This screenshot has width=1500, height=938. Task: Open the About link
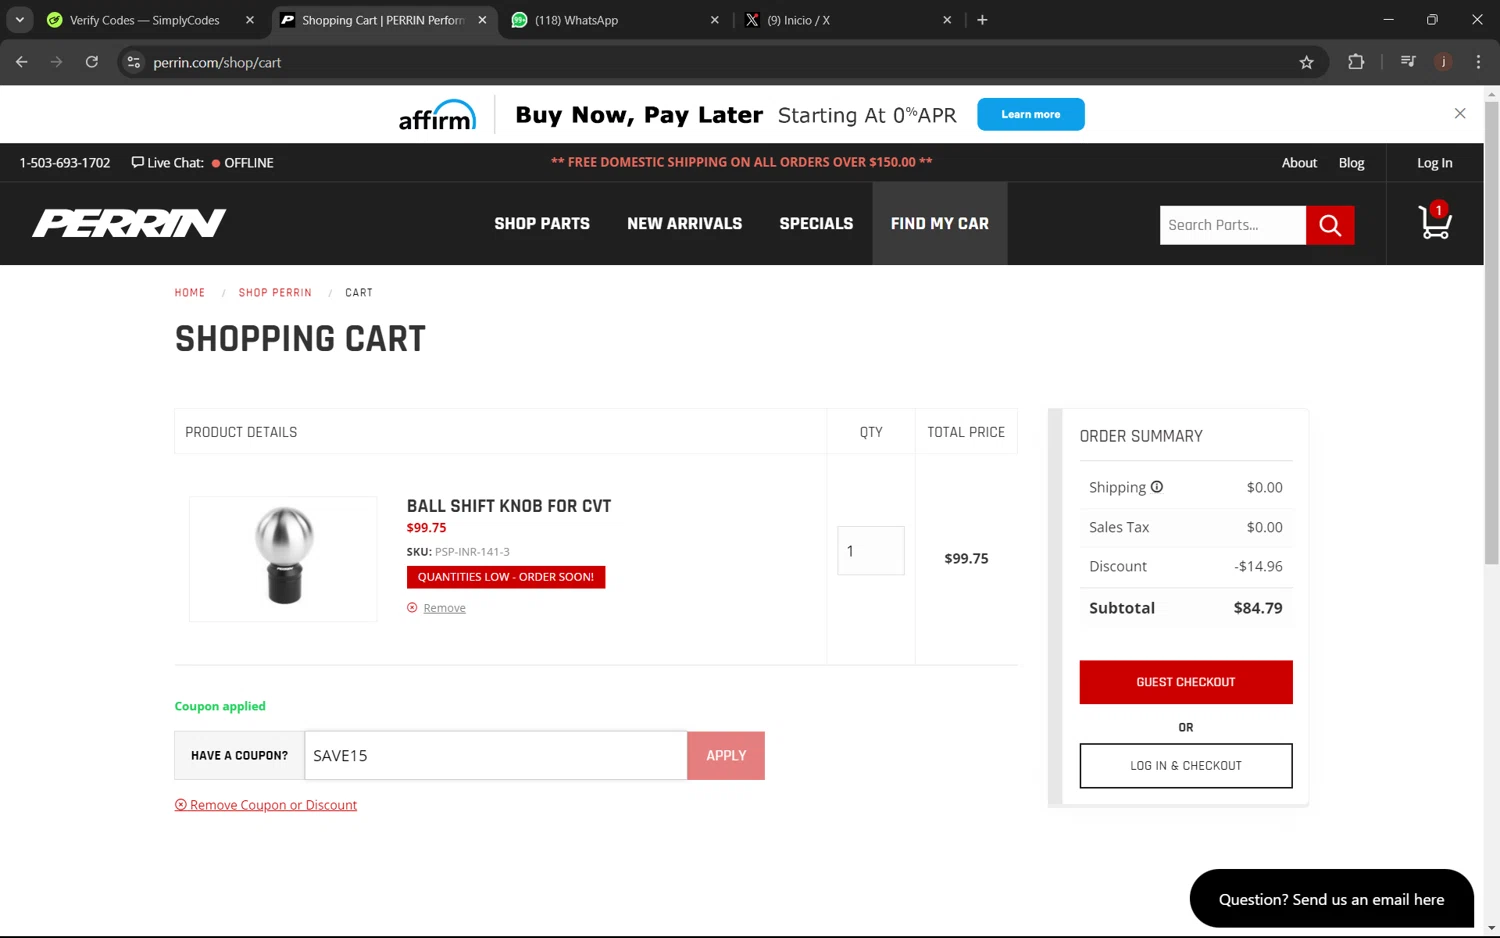pos(1299,163)
